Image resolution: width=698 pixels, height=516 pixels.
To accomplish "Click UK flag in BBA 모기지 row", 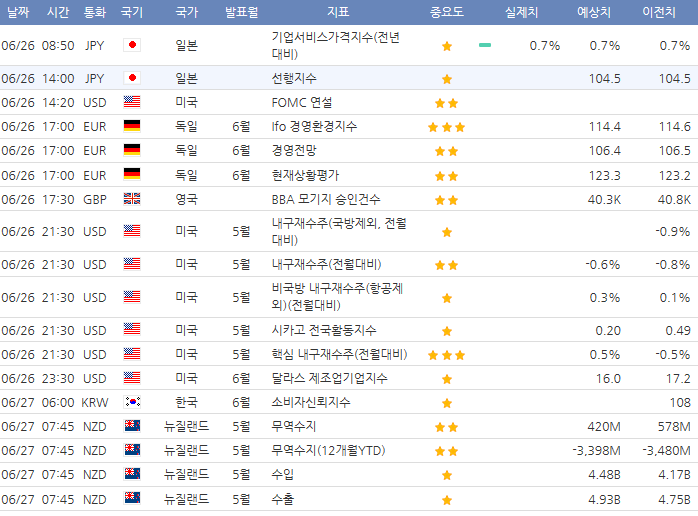I will point(132,199).
